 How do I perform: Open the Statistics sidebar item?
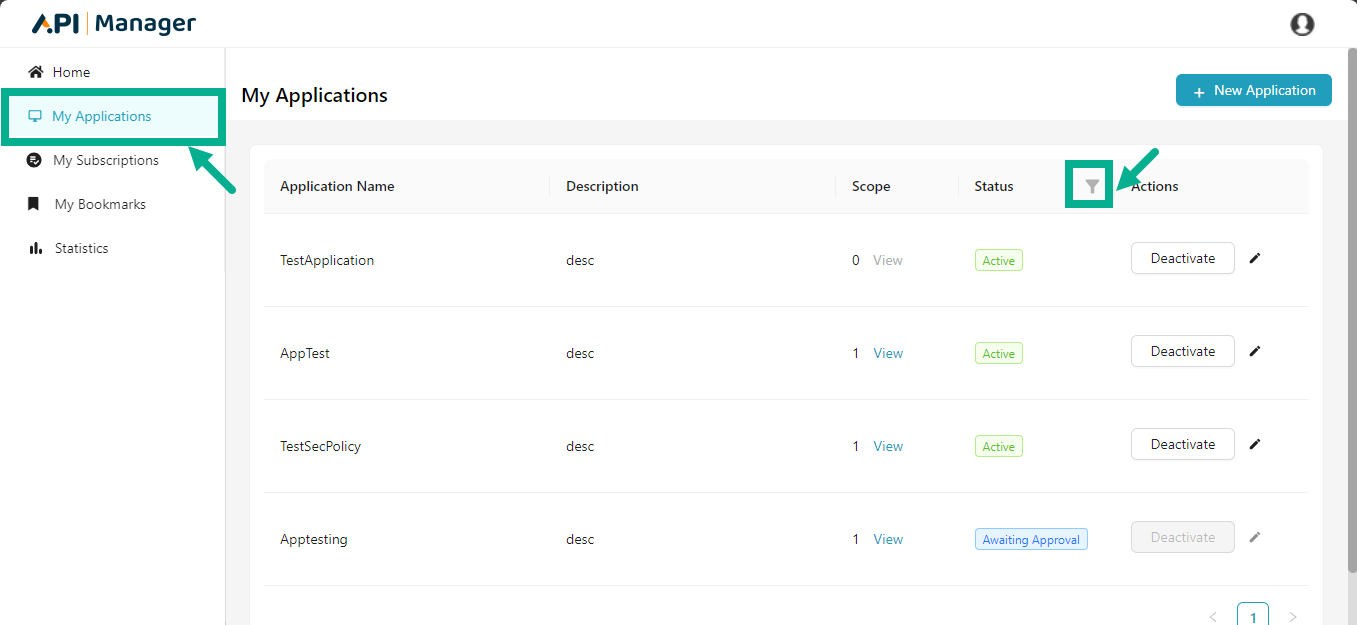(x=81, y=248)
